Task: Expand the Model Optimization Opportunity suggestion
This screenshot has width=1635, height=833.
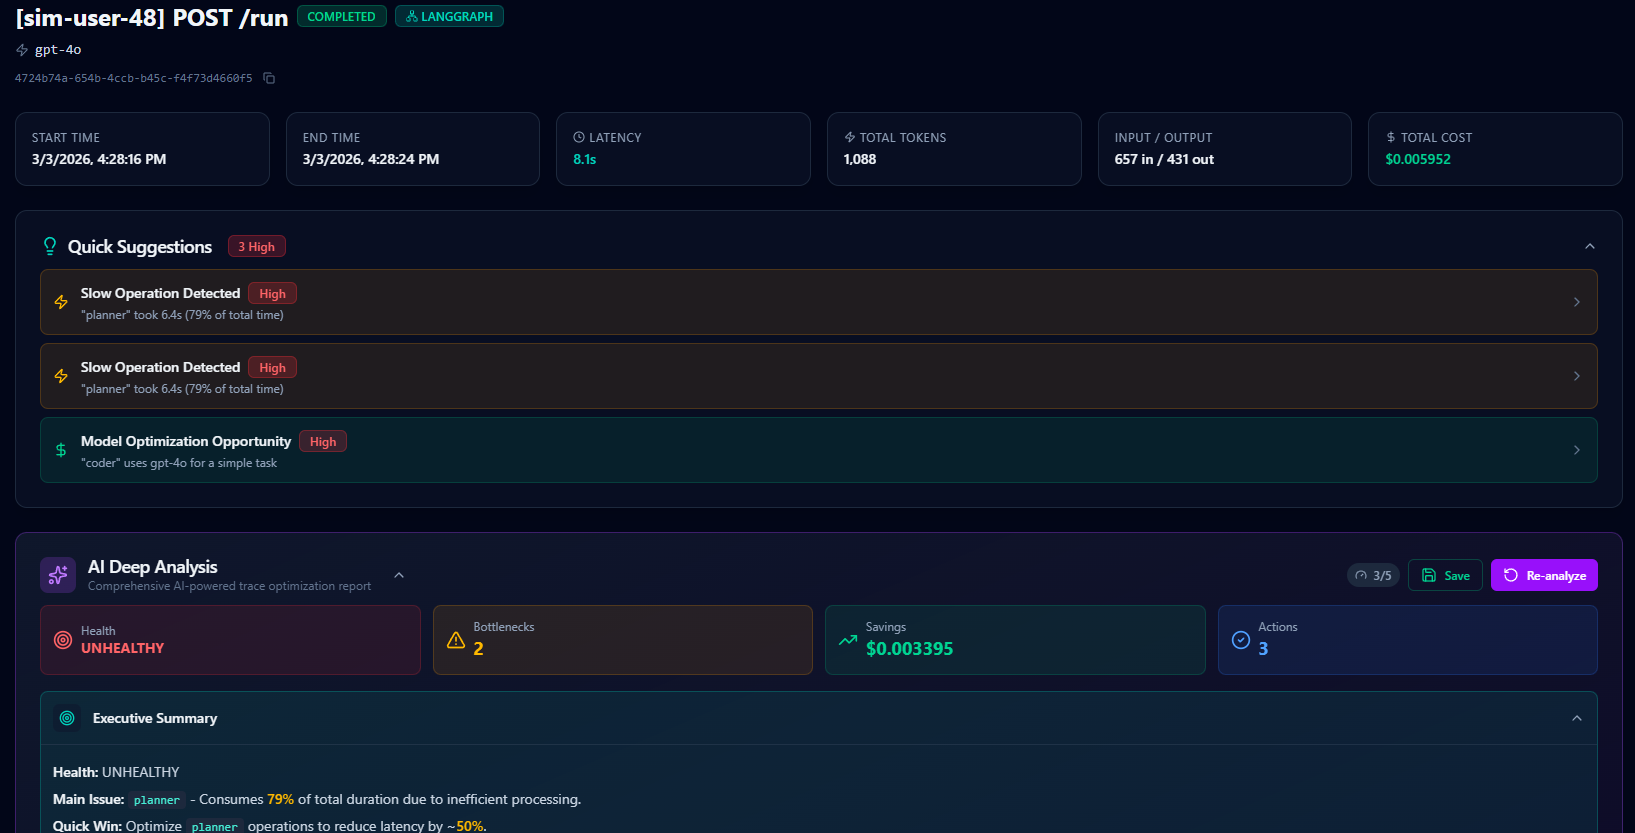Action: click(x=1577, y=450)
